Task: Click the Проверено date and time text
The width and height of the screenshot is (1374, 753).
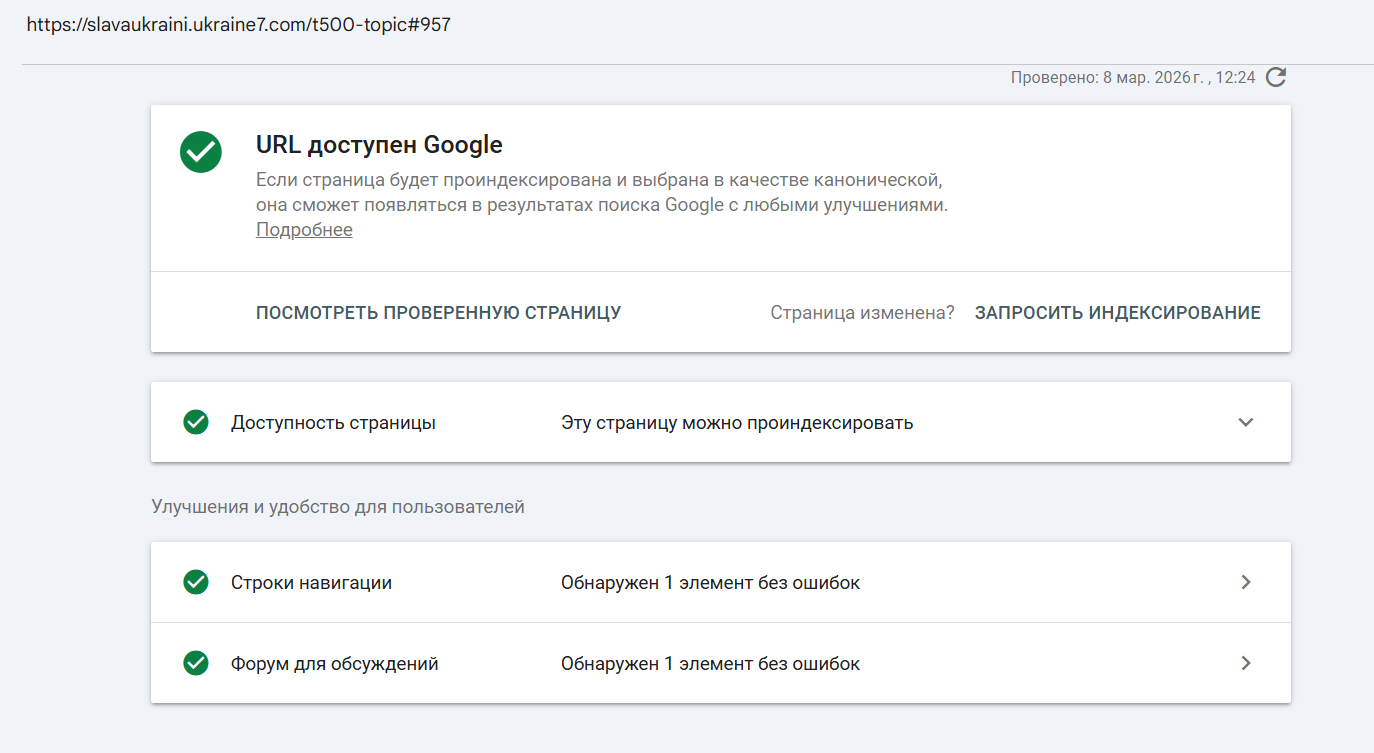Action: (1132, 77)
